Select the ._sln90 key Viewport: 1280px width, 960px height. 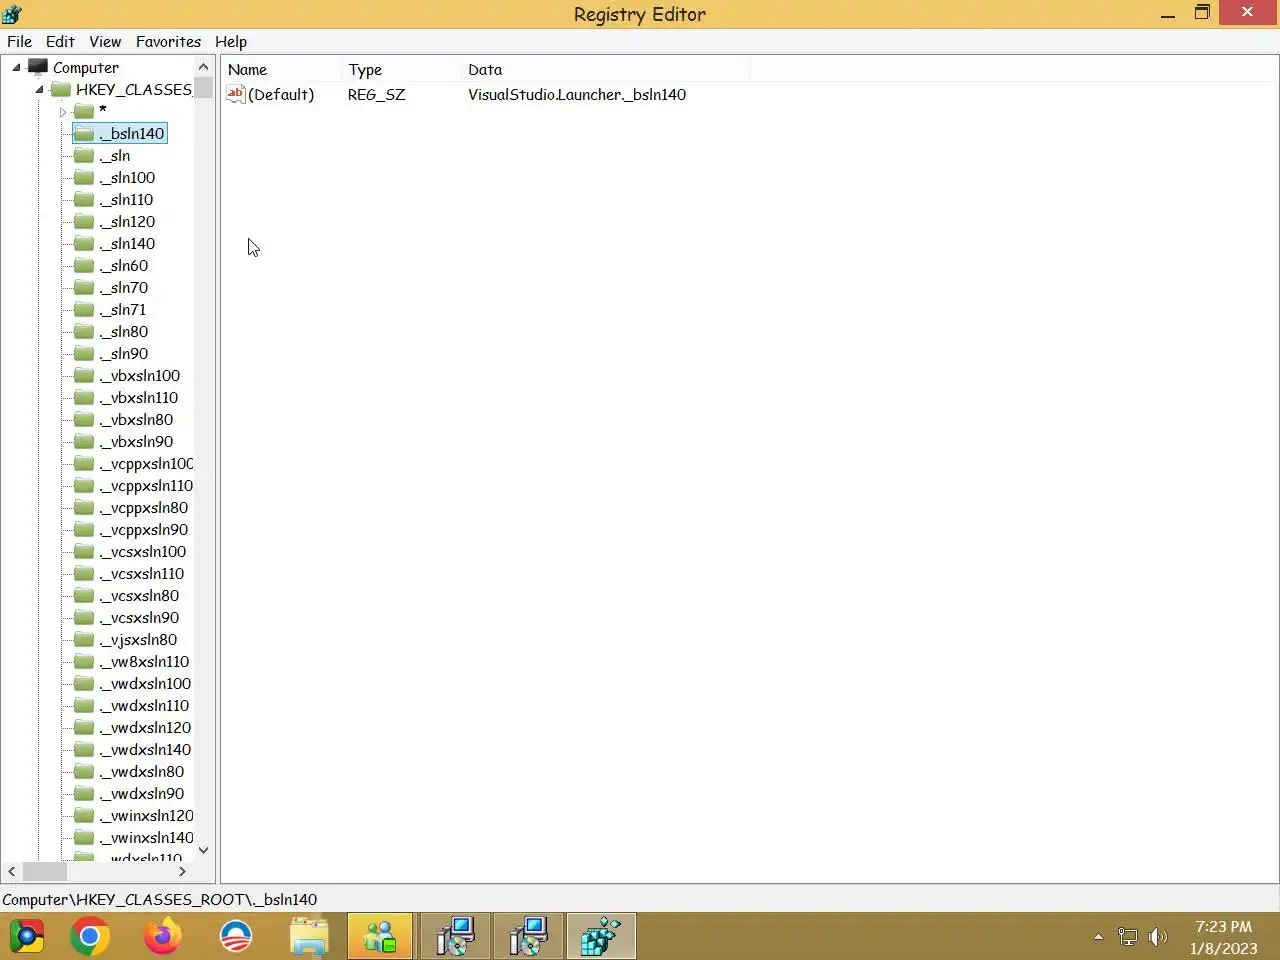124,353
